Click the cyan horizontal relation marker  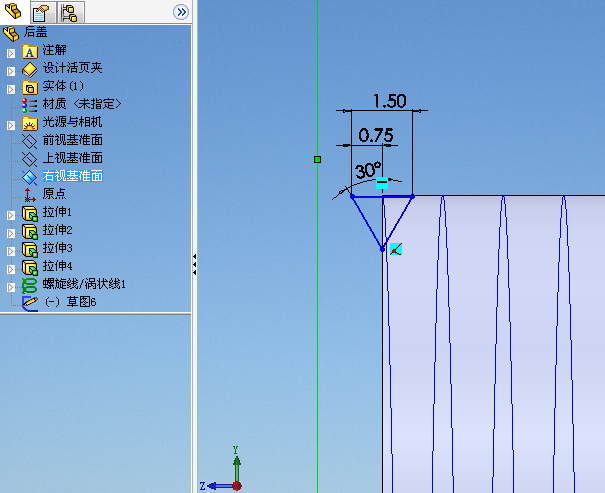tap(382, 182)
